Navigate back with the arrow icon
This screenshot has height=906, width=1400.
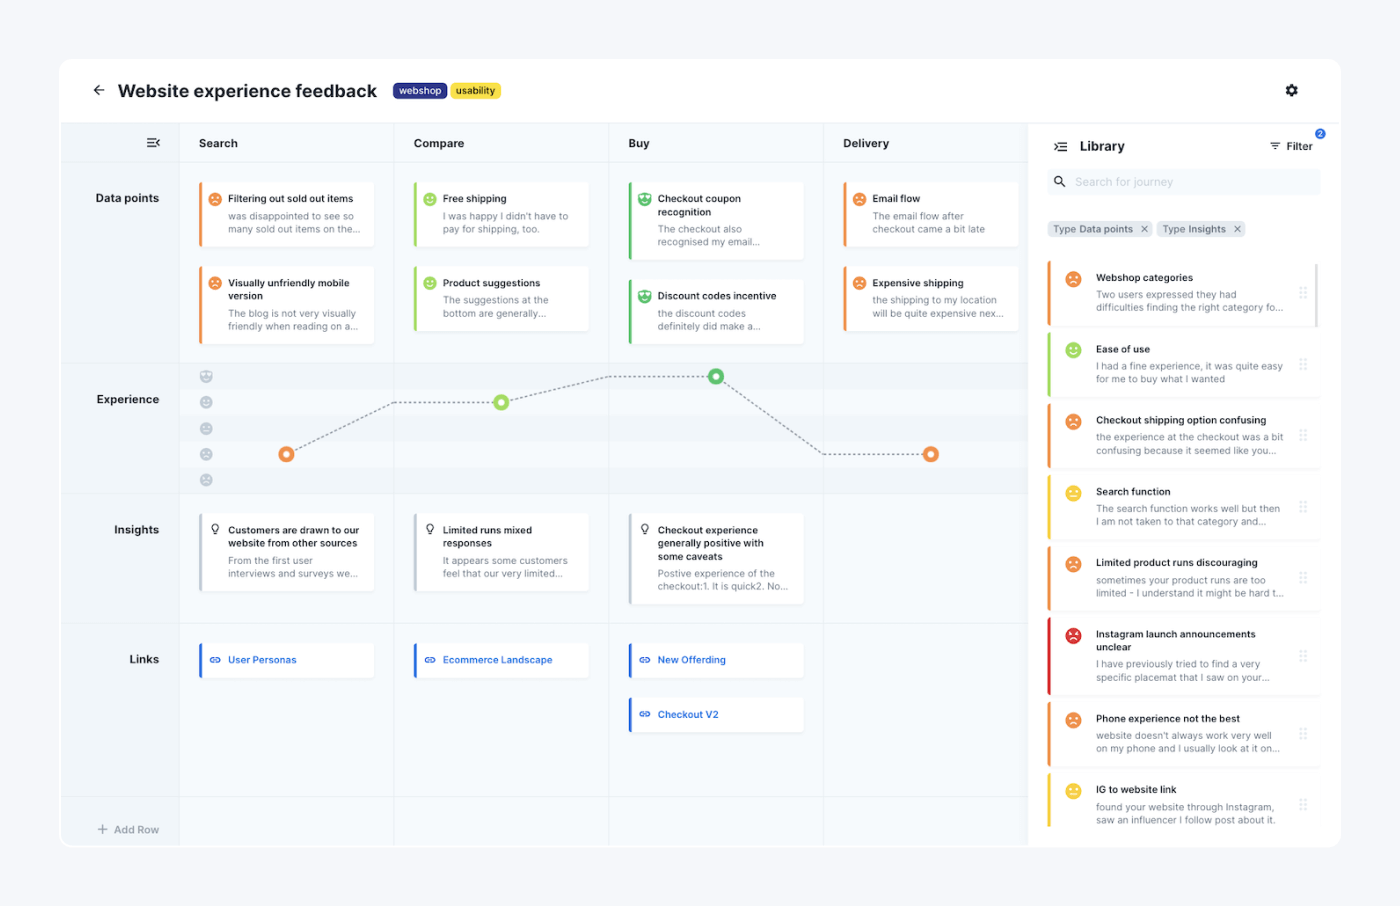pos(98,90)
